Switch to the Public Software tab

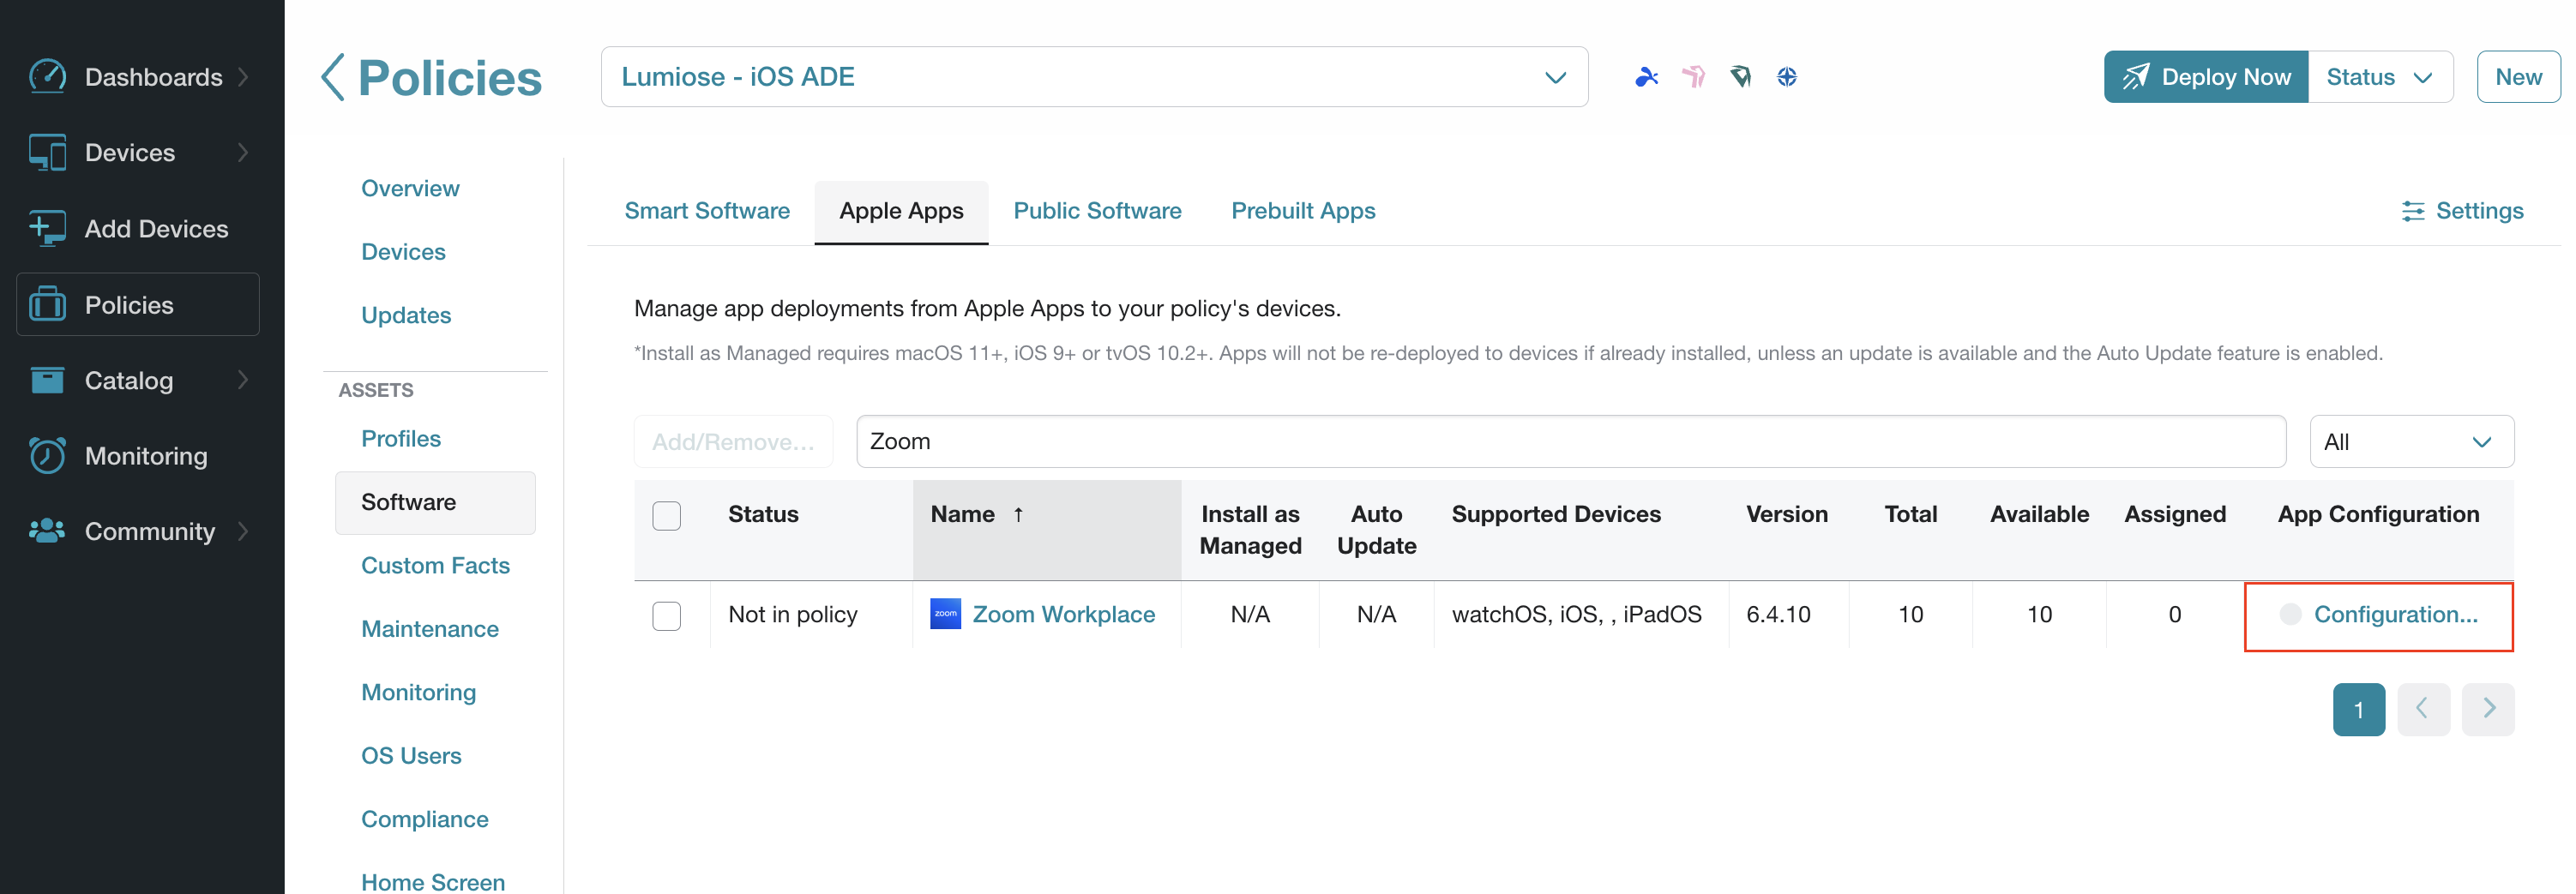point(1097,211)
